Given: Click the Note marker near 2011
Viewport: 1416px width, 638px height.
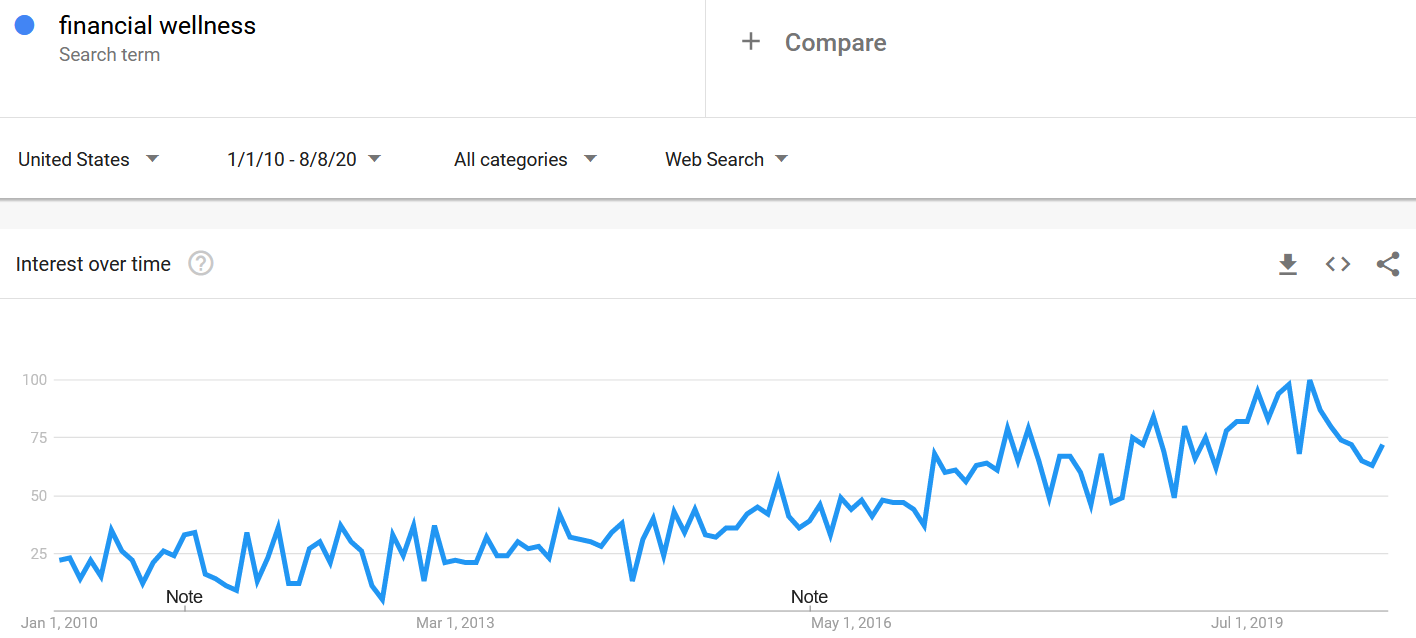Looking at the screenshot, I should (184, 597).
